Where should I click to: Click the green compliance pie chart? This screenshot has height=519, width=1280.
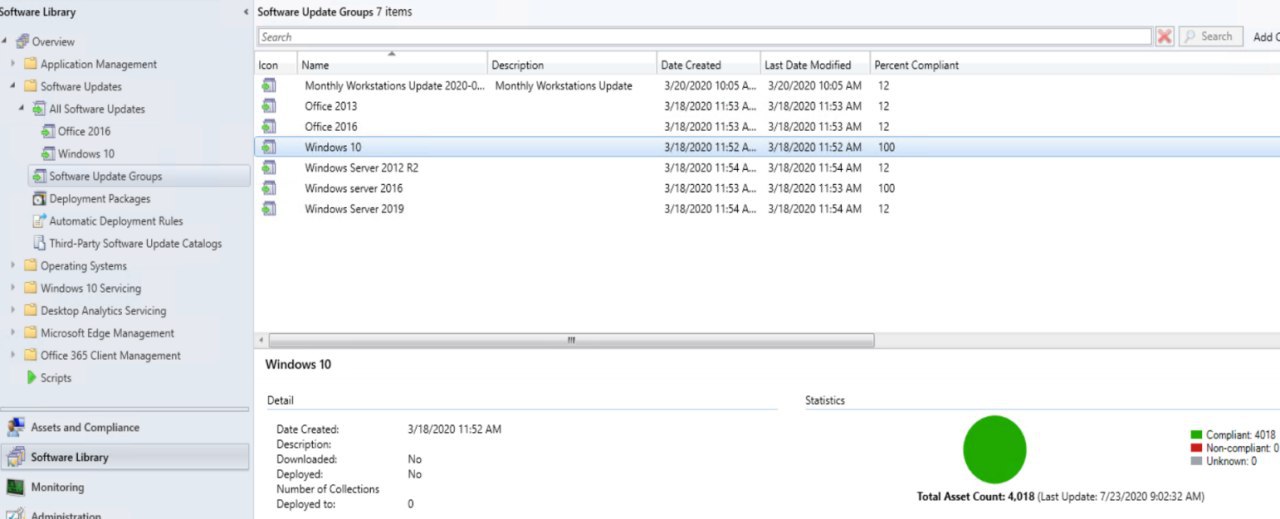994,450
